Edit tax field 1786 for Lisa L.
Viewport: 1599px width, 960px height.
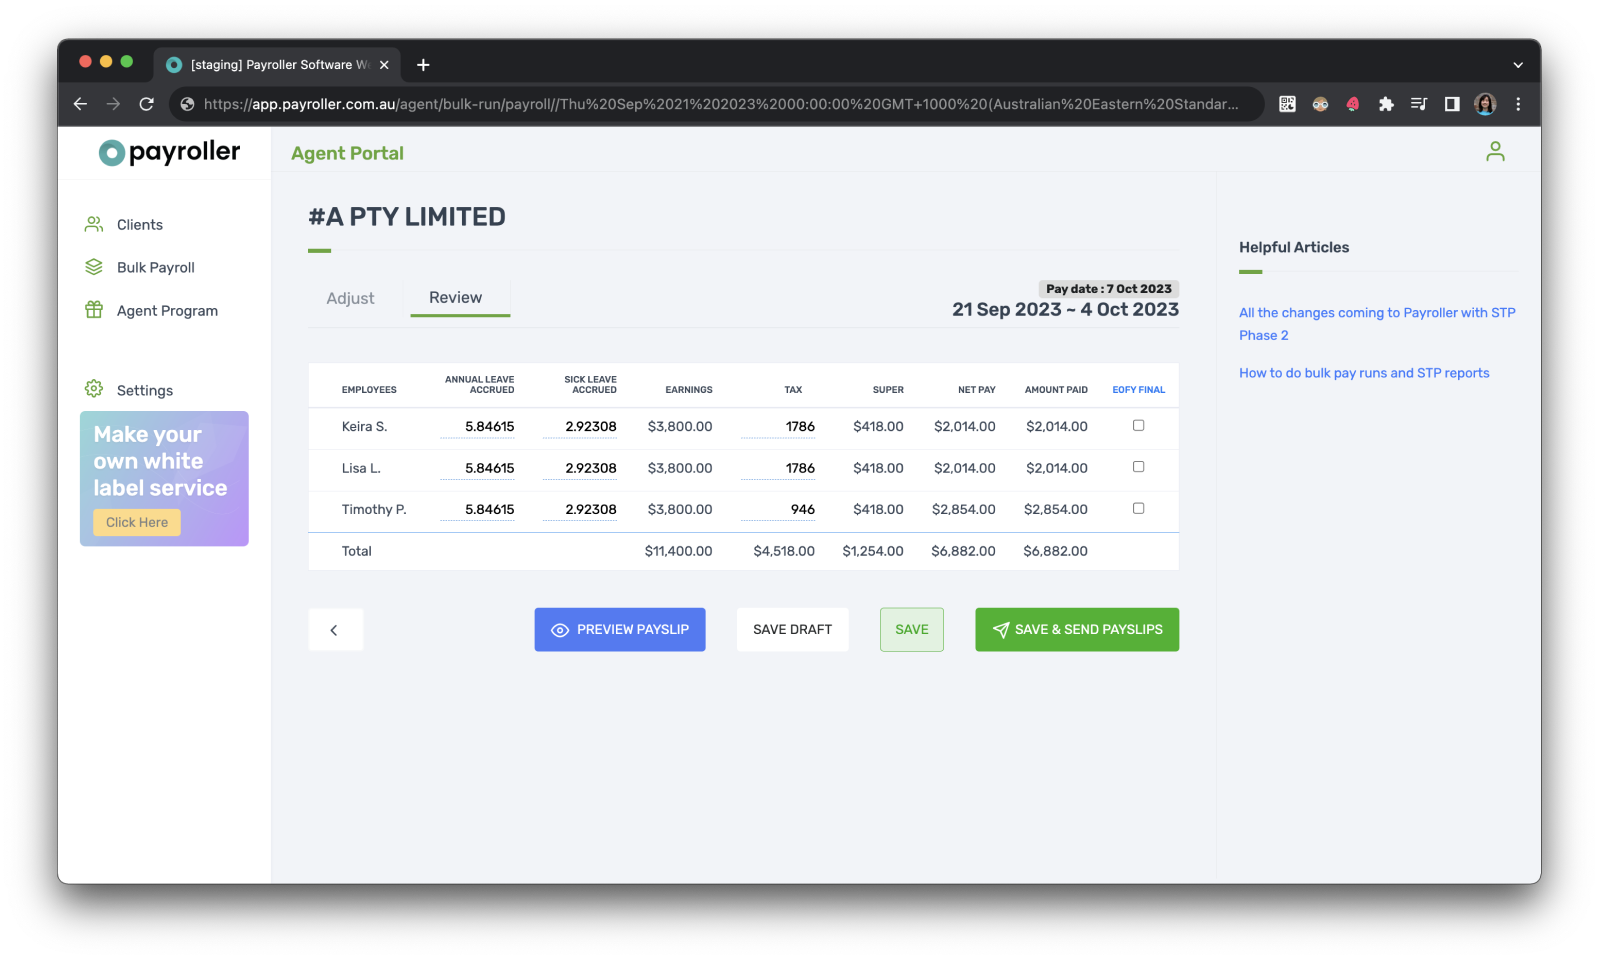[778, 468]
